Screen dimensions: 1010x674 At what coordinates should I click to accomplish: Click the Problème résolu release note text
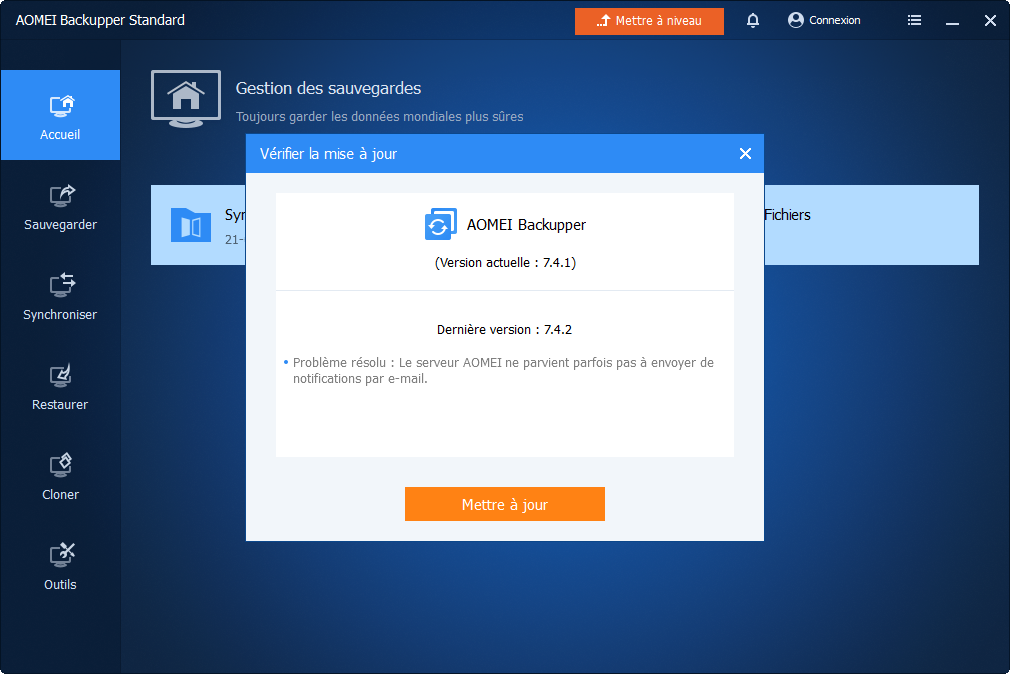pos(503,371)
